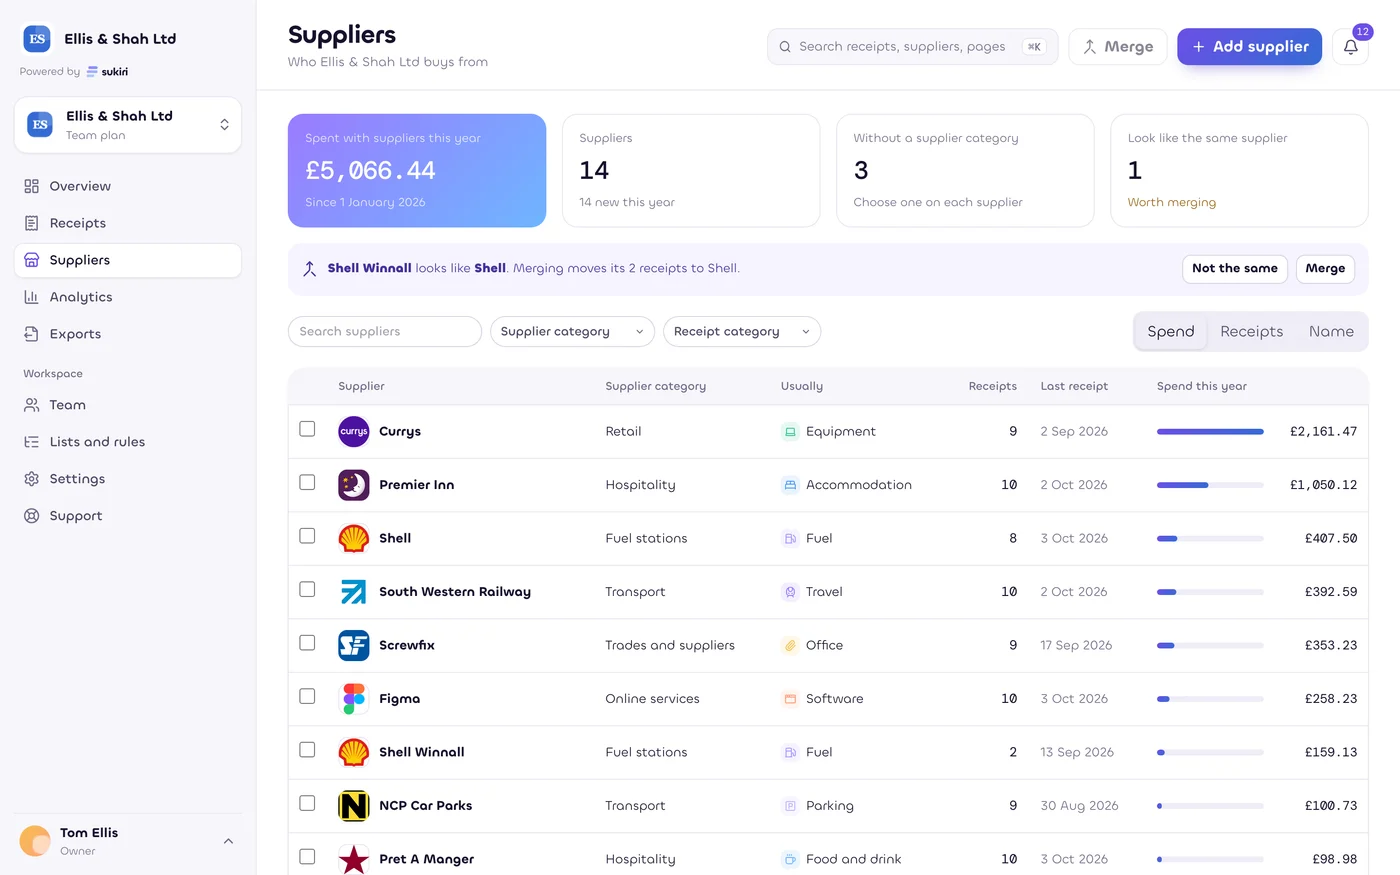Click the Ellis & Shah Ltd header logo

37,39
